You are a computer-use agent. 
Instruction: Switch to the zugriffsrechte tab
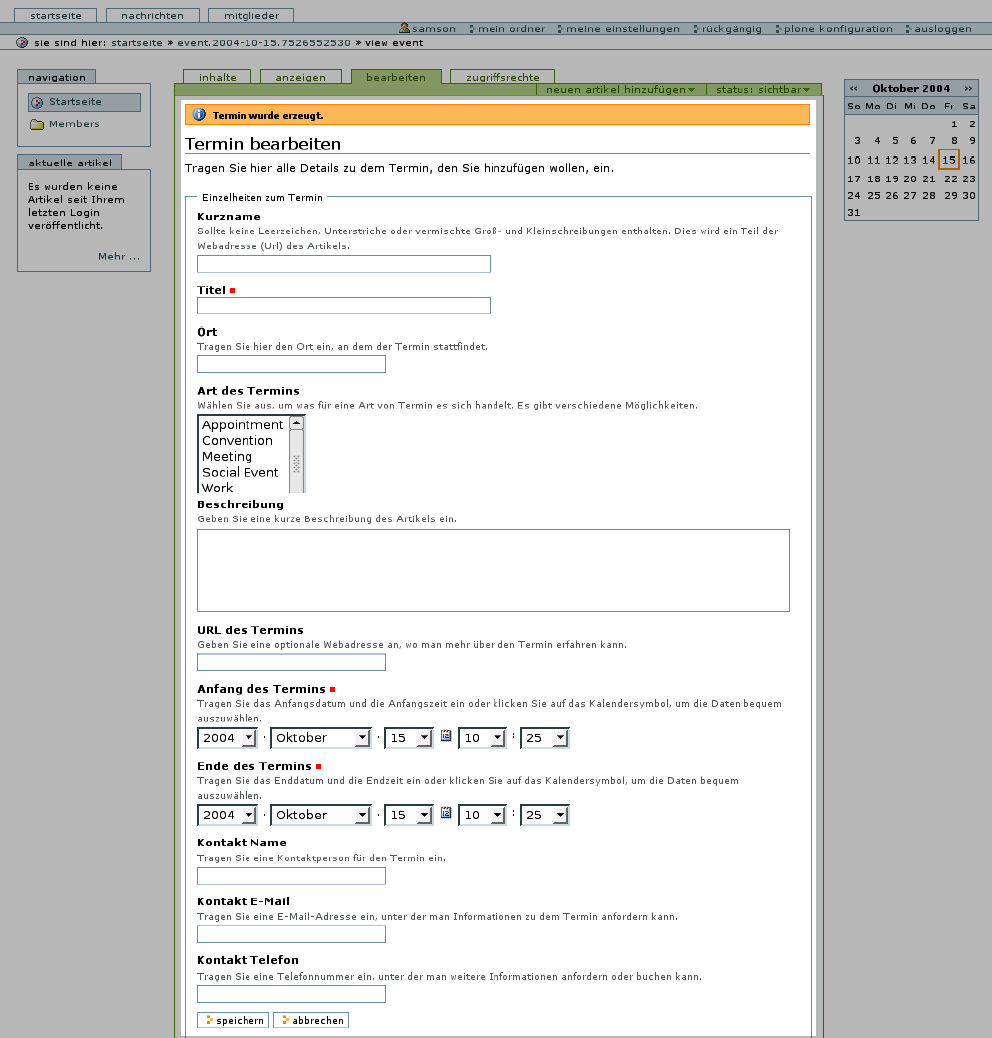tap(502, 77)
